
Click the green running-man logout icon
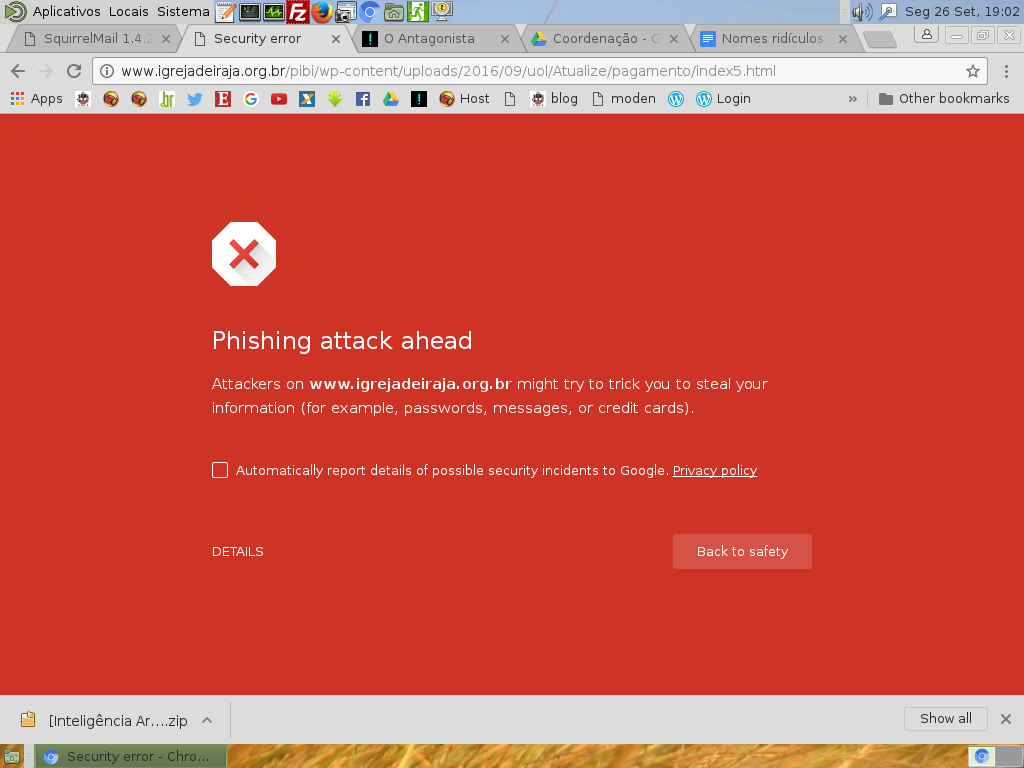pyautogui.click(x=417, y=12)
